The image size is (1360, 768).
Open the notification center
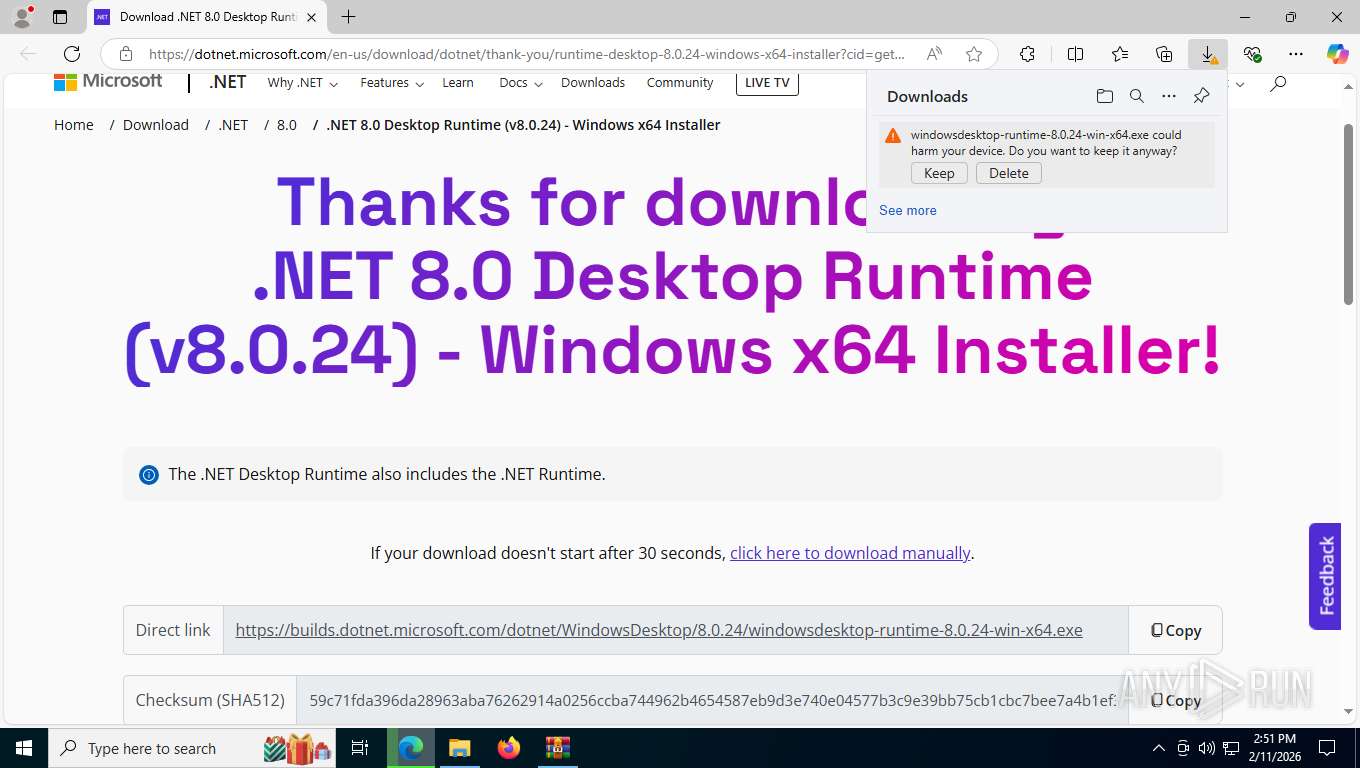coord(1327,748)
